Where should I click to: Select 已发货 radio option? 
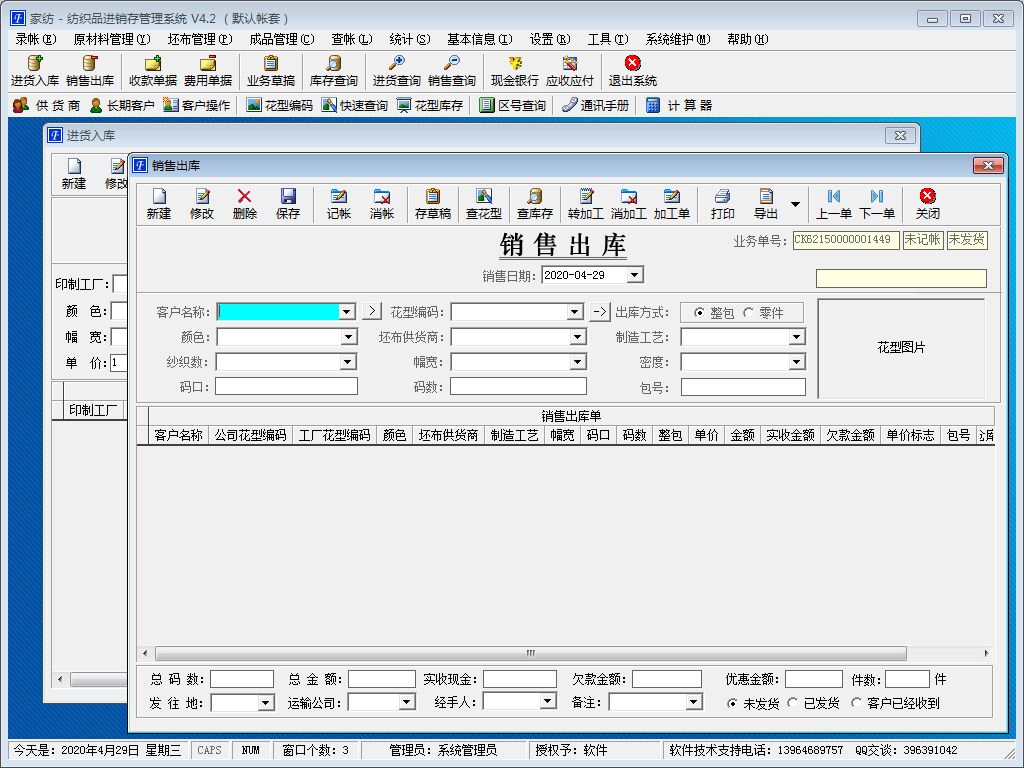[x=814, y=703]
